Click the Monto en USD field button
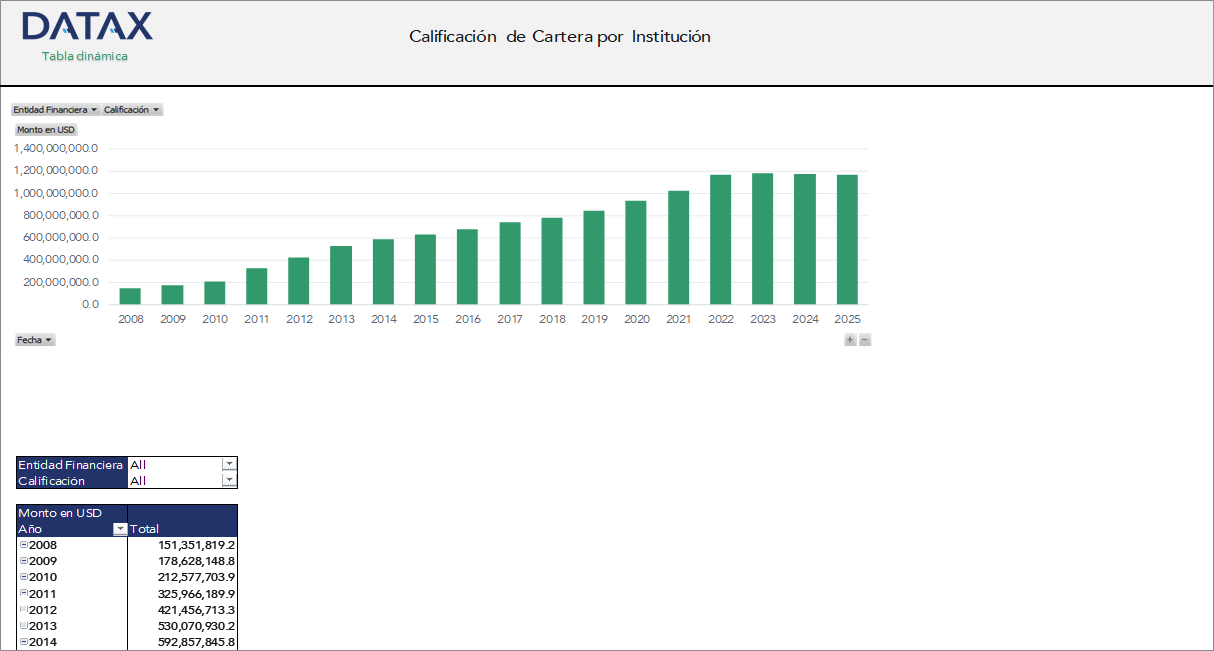 (x=44, y=129)
